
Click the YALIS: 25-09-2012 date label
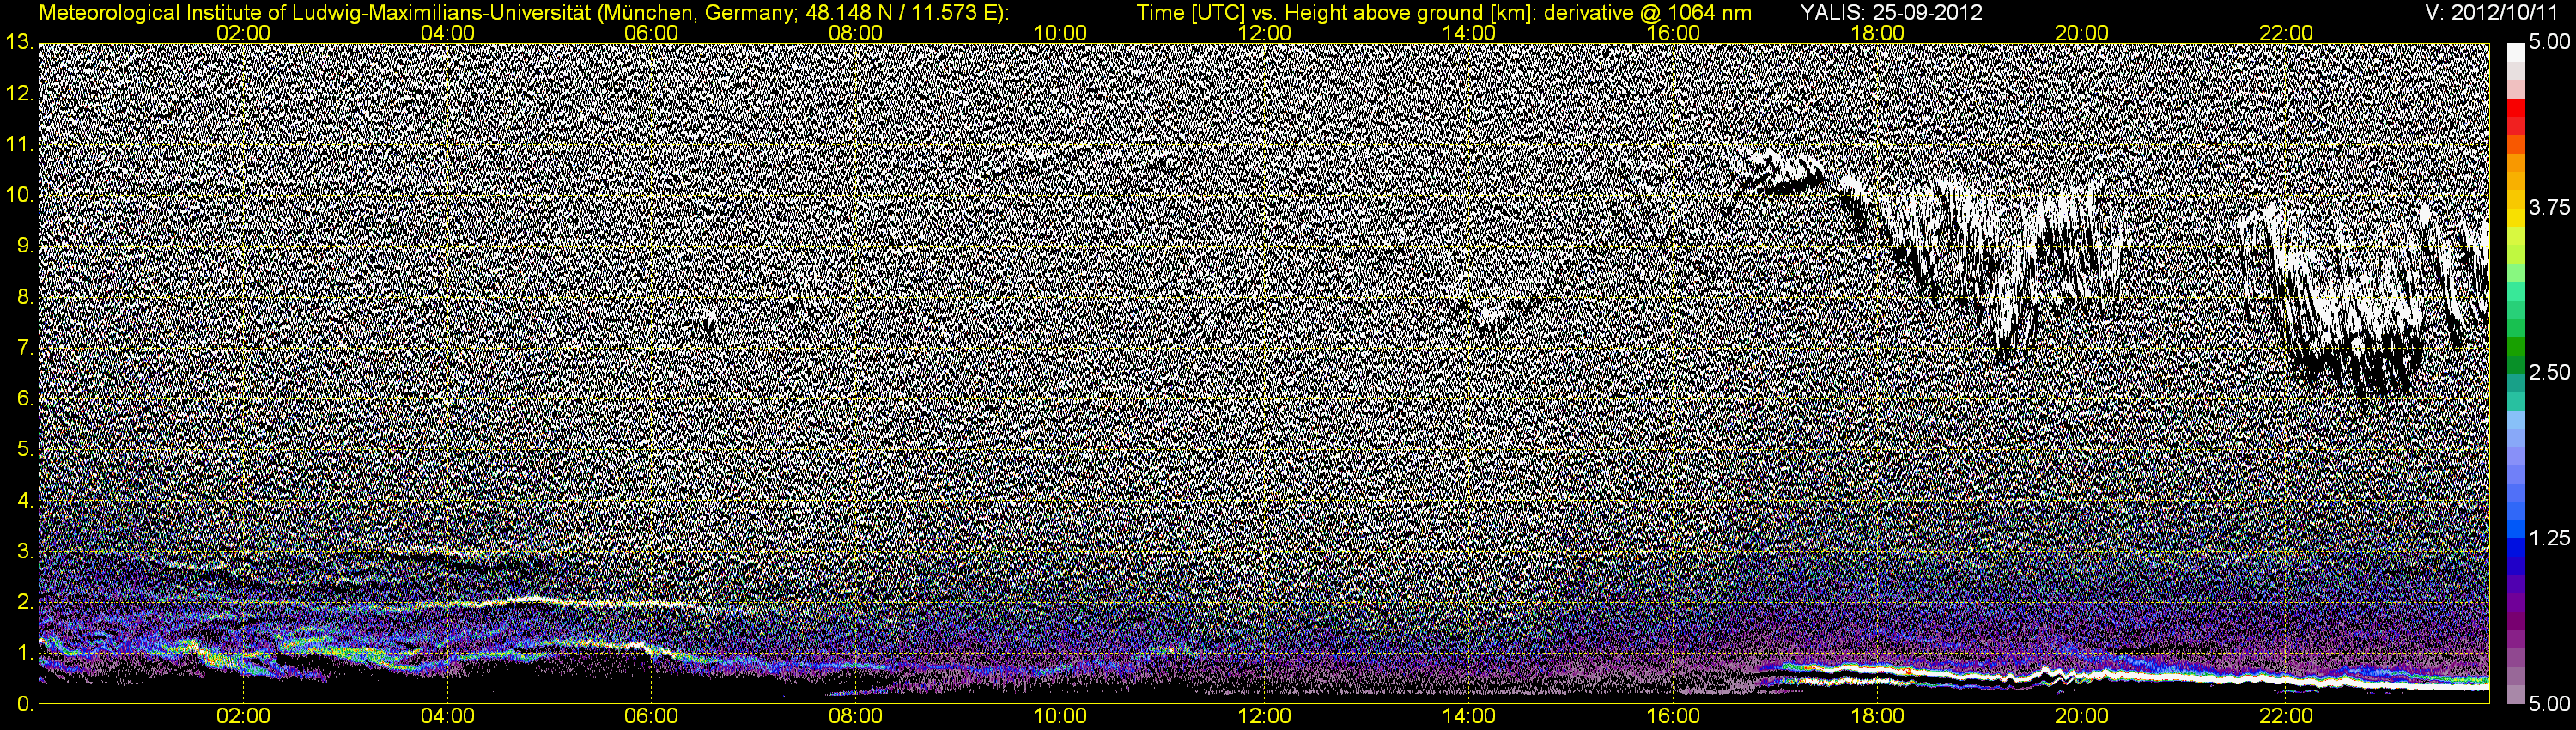click(x=1891, y=13)
